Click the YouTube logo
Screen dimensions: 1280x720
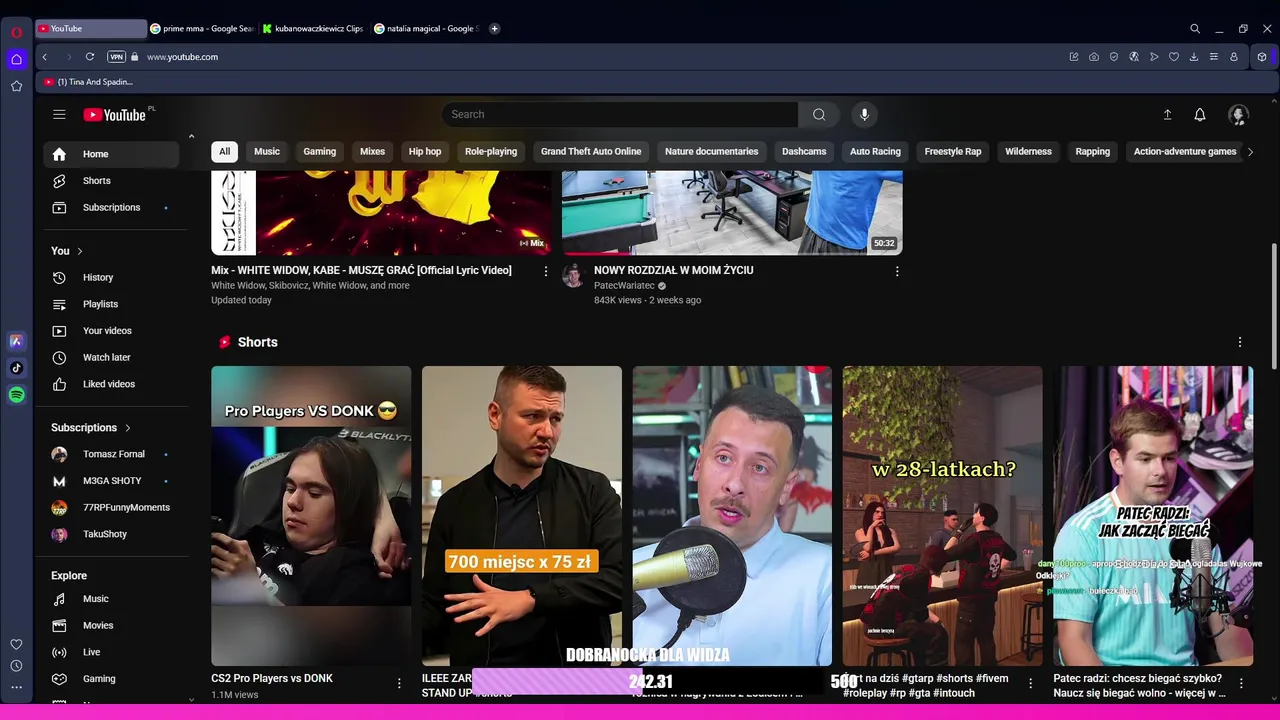point(115,115)
